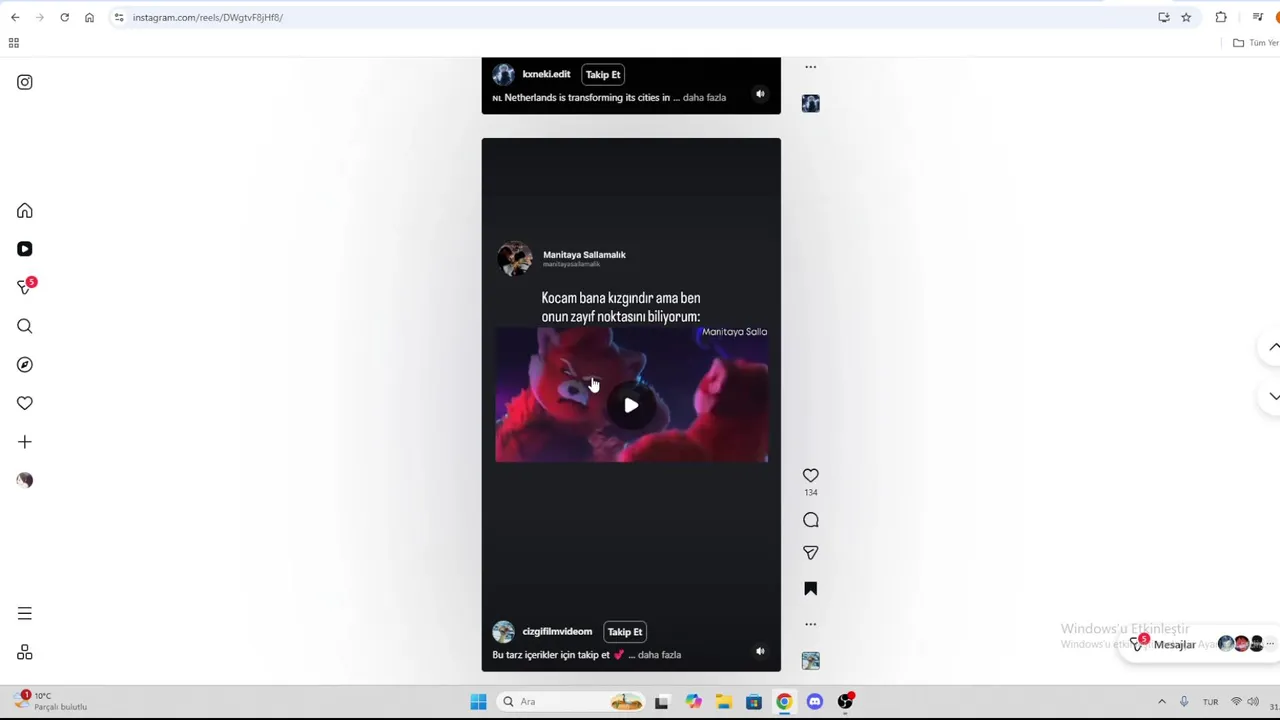Follow kxneki.edit with Takip Et

pyautogui.click(x=603, y=74)
